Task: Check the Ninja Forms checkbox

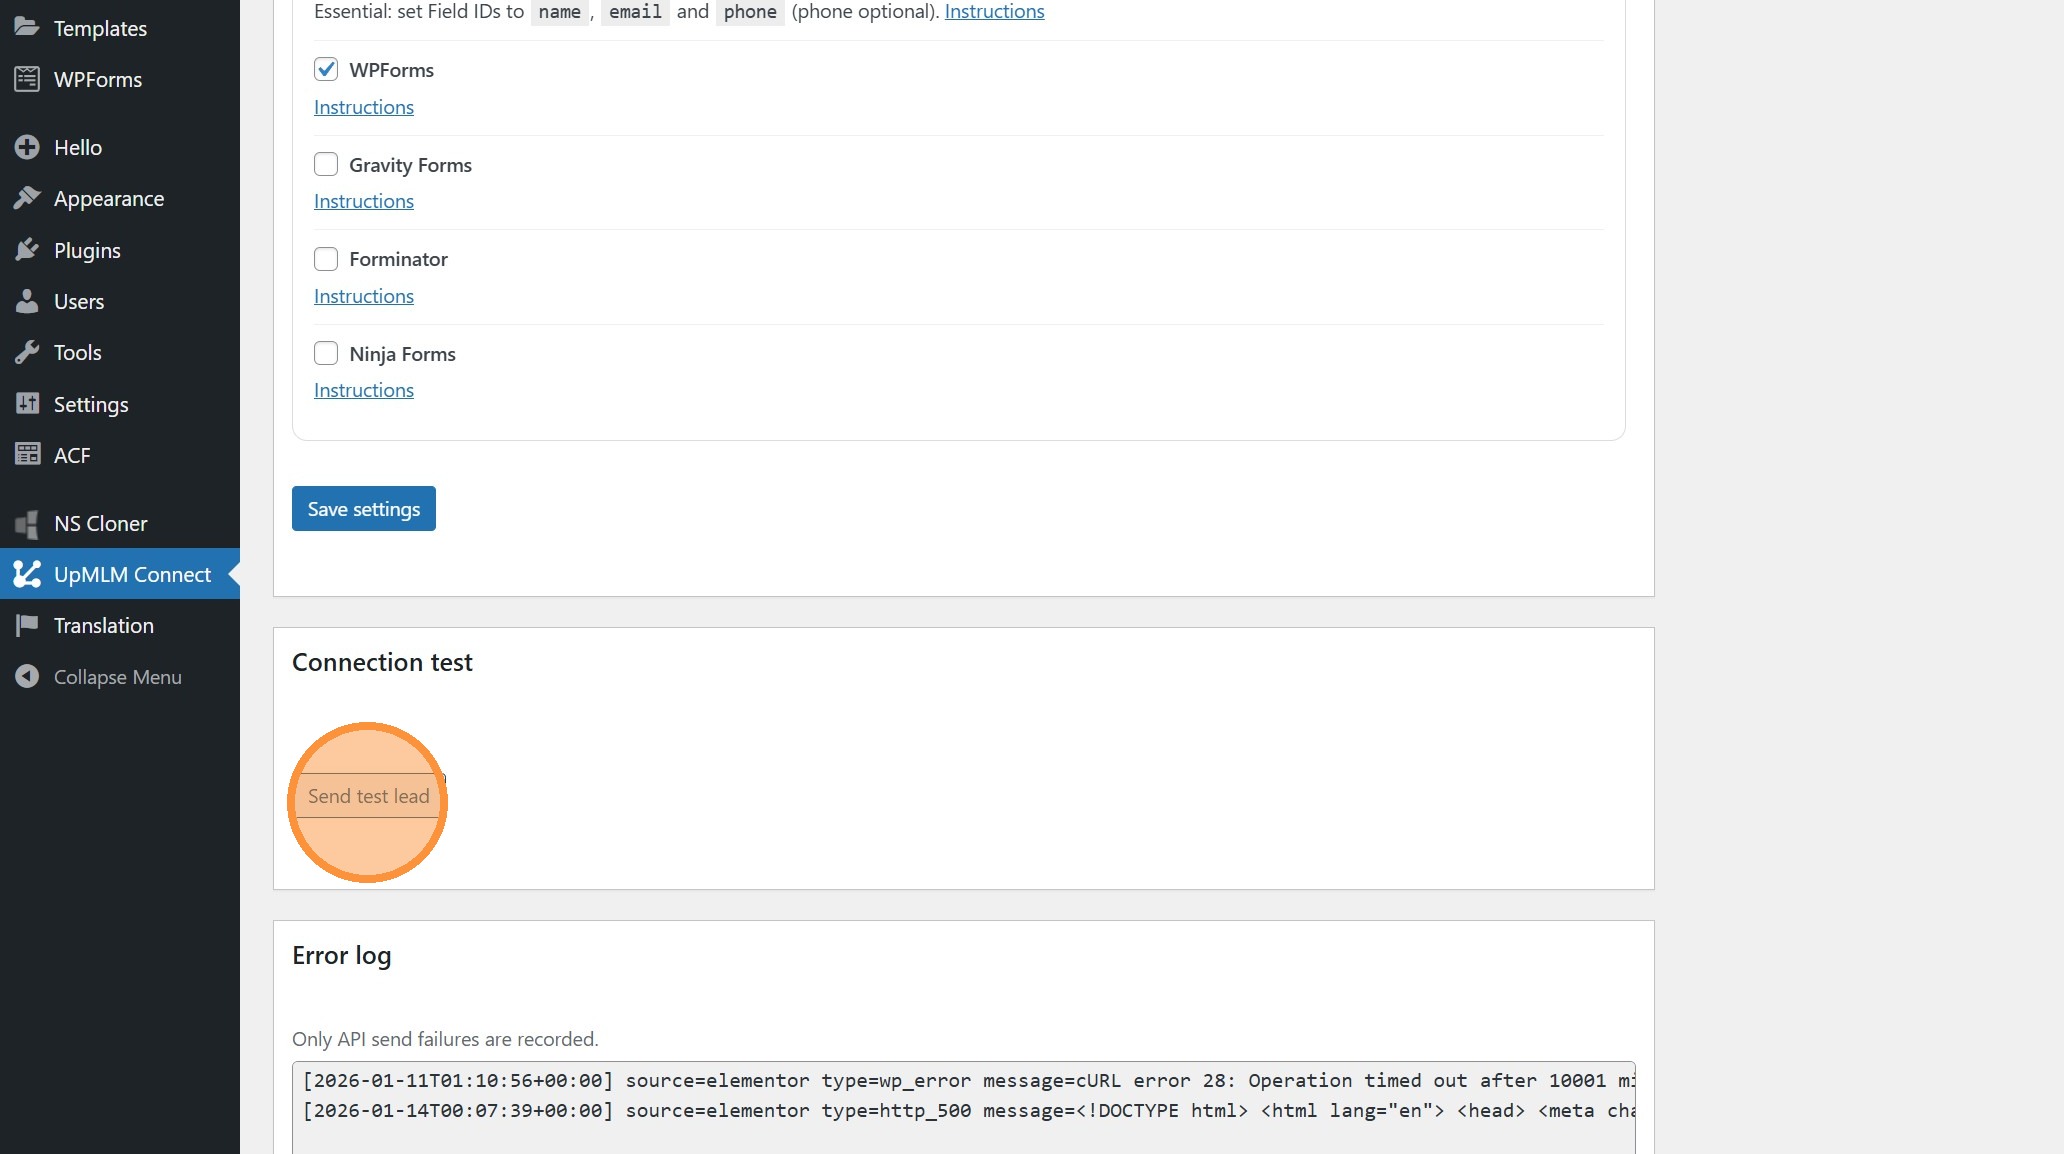Action: [x=326, y=353]
